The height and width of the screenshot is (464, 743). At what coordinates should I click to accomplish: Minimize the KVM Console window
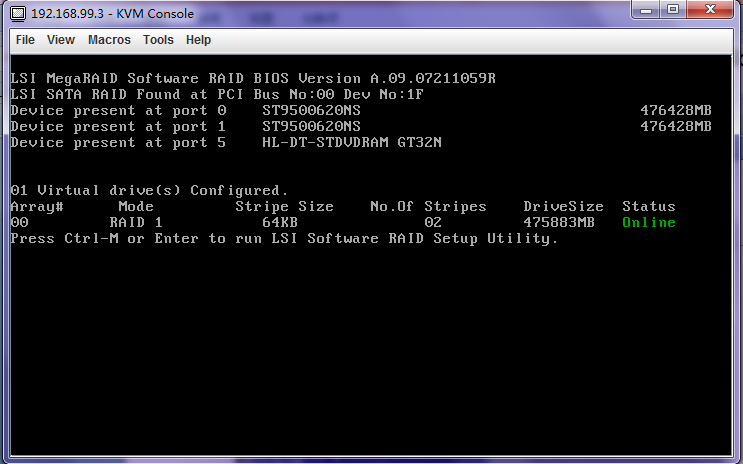coord(646,9)
